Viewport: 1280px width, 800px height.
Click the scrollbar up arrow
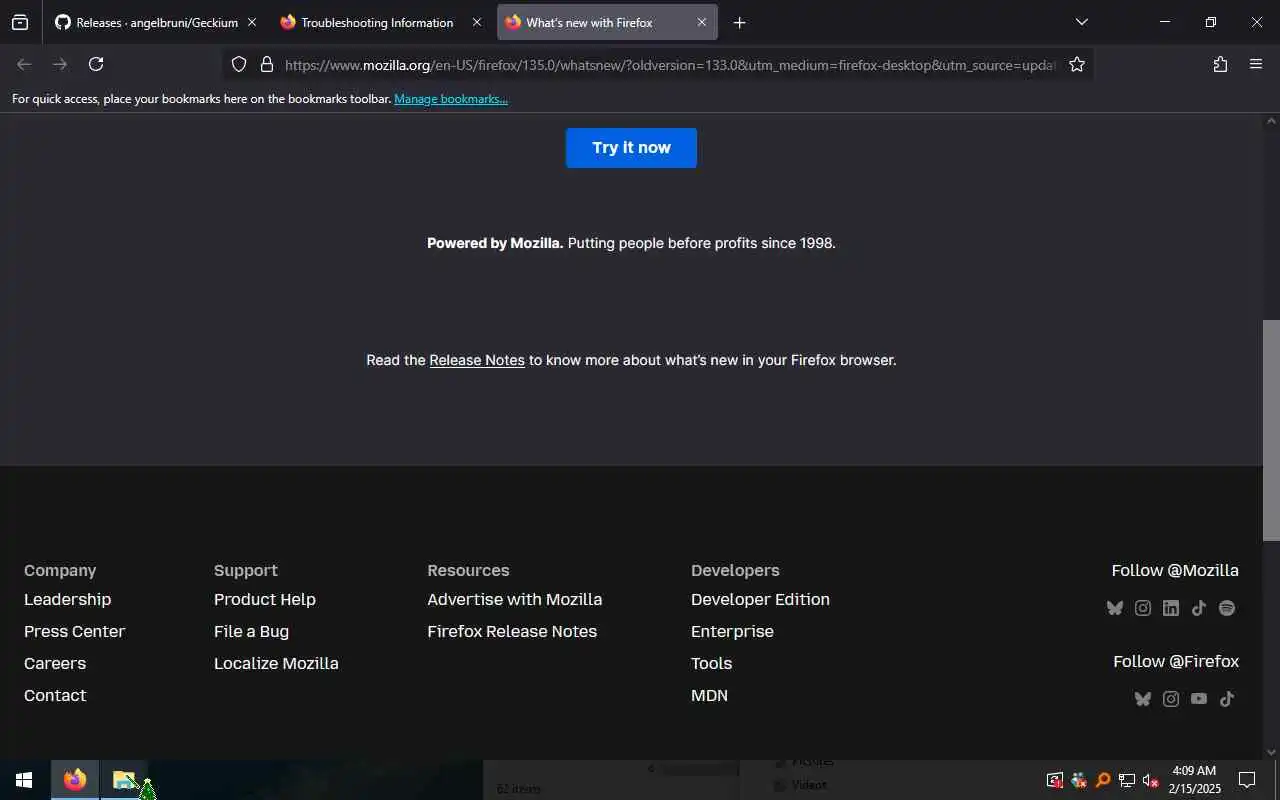point(1271,120)
